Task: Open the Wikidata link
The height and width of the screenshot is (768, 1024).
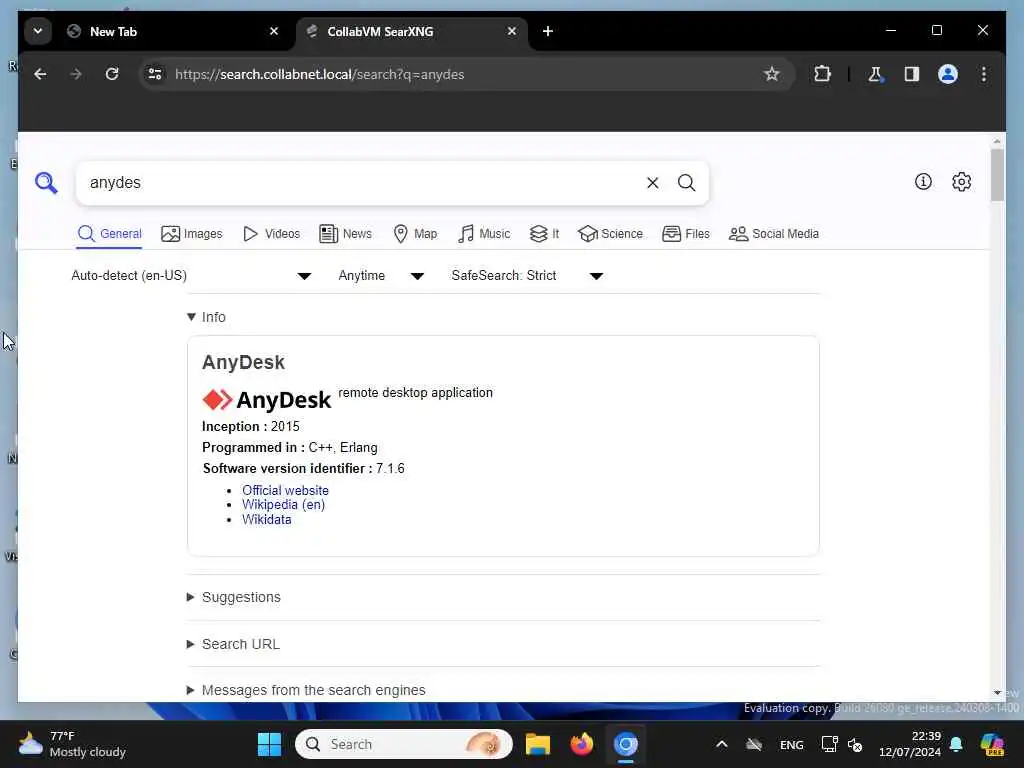Action: tap(266, 520)
